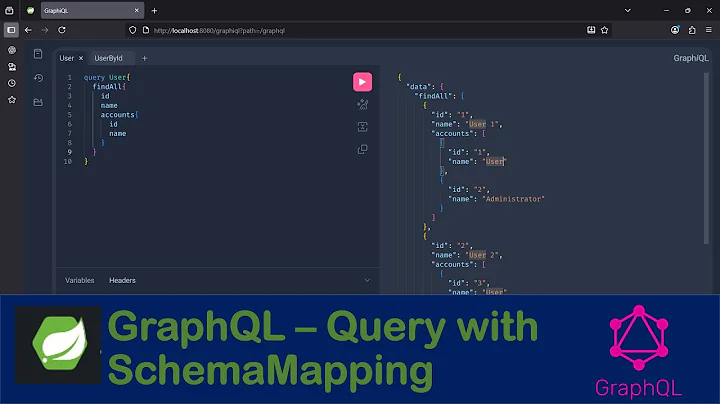Click the "data" key in the response
This screenshot has width=720, height=404.
[418, 87]
